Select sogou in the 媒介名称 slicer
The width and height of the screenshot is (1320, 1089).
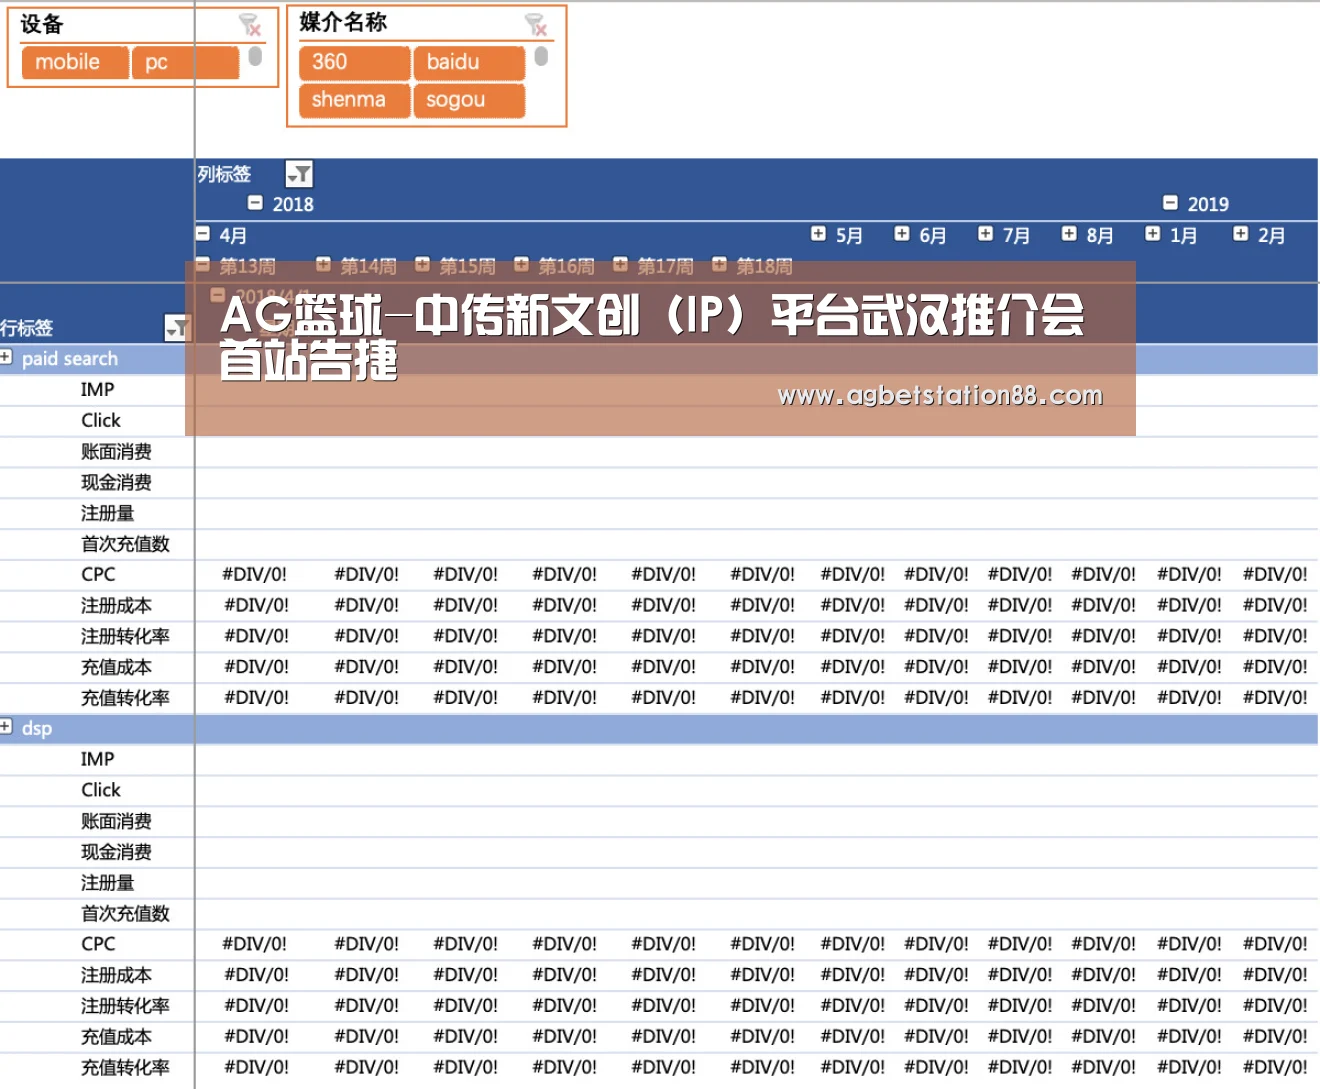(469, 100)
